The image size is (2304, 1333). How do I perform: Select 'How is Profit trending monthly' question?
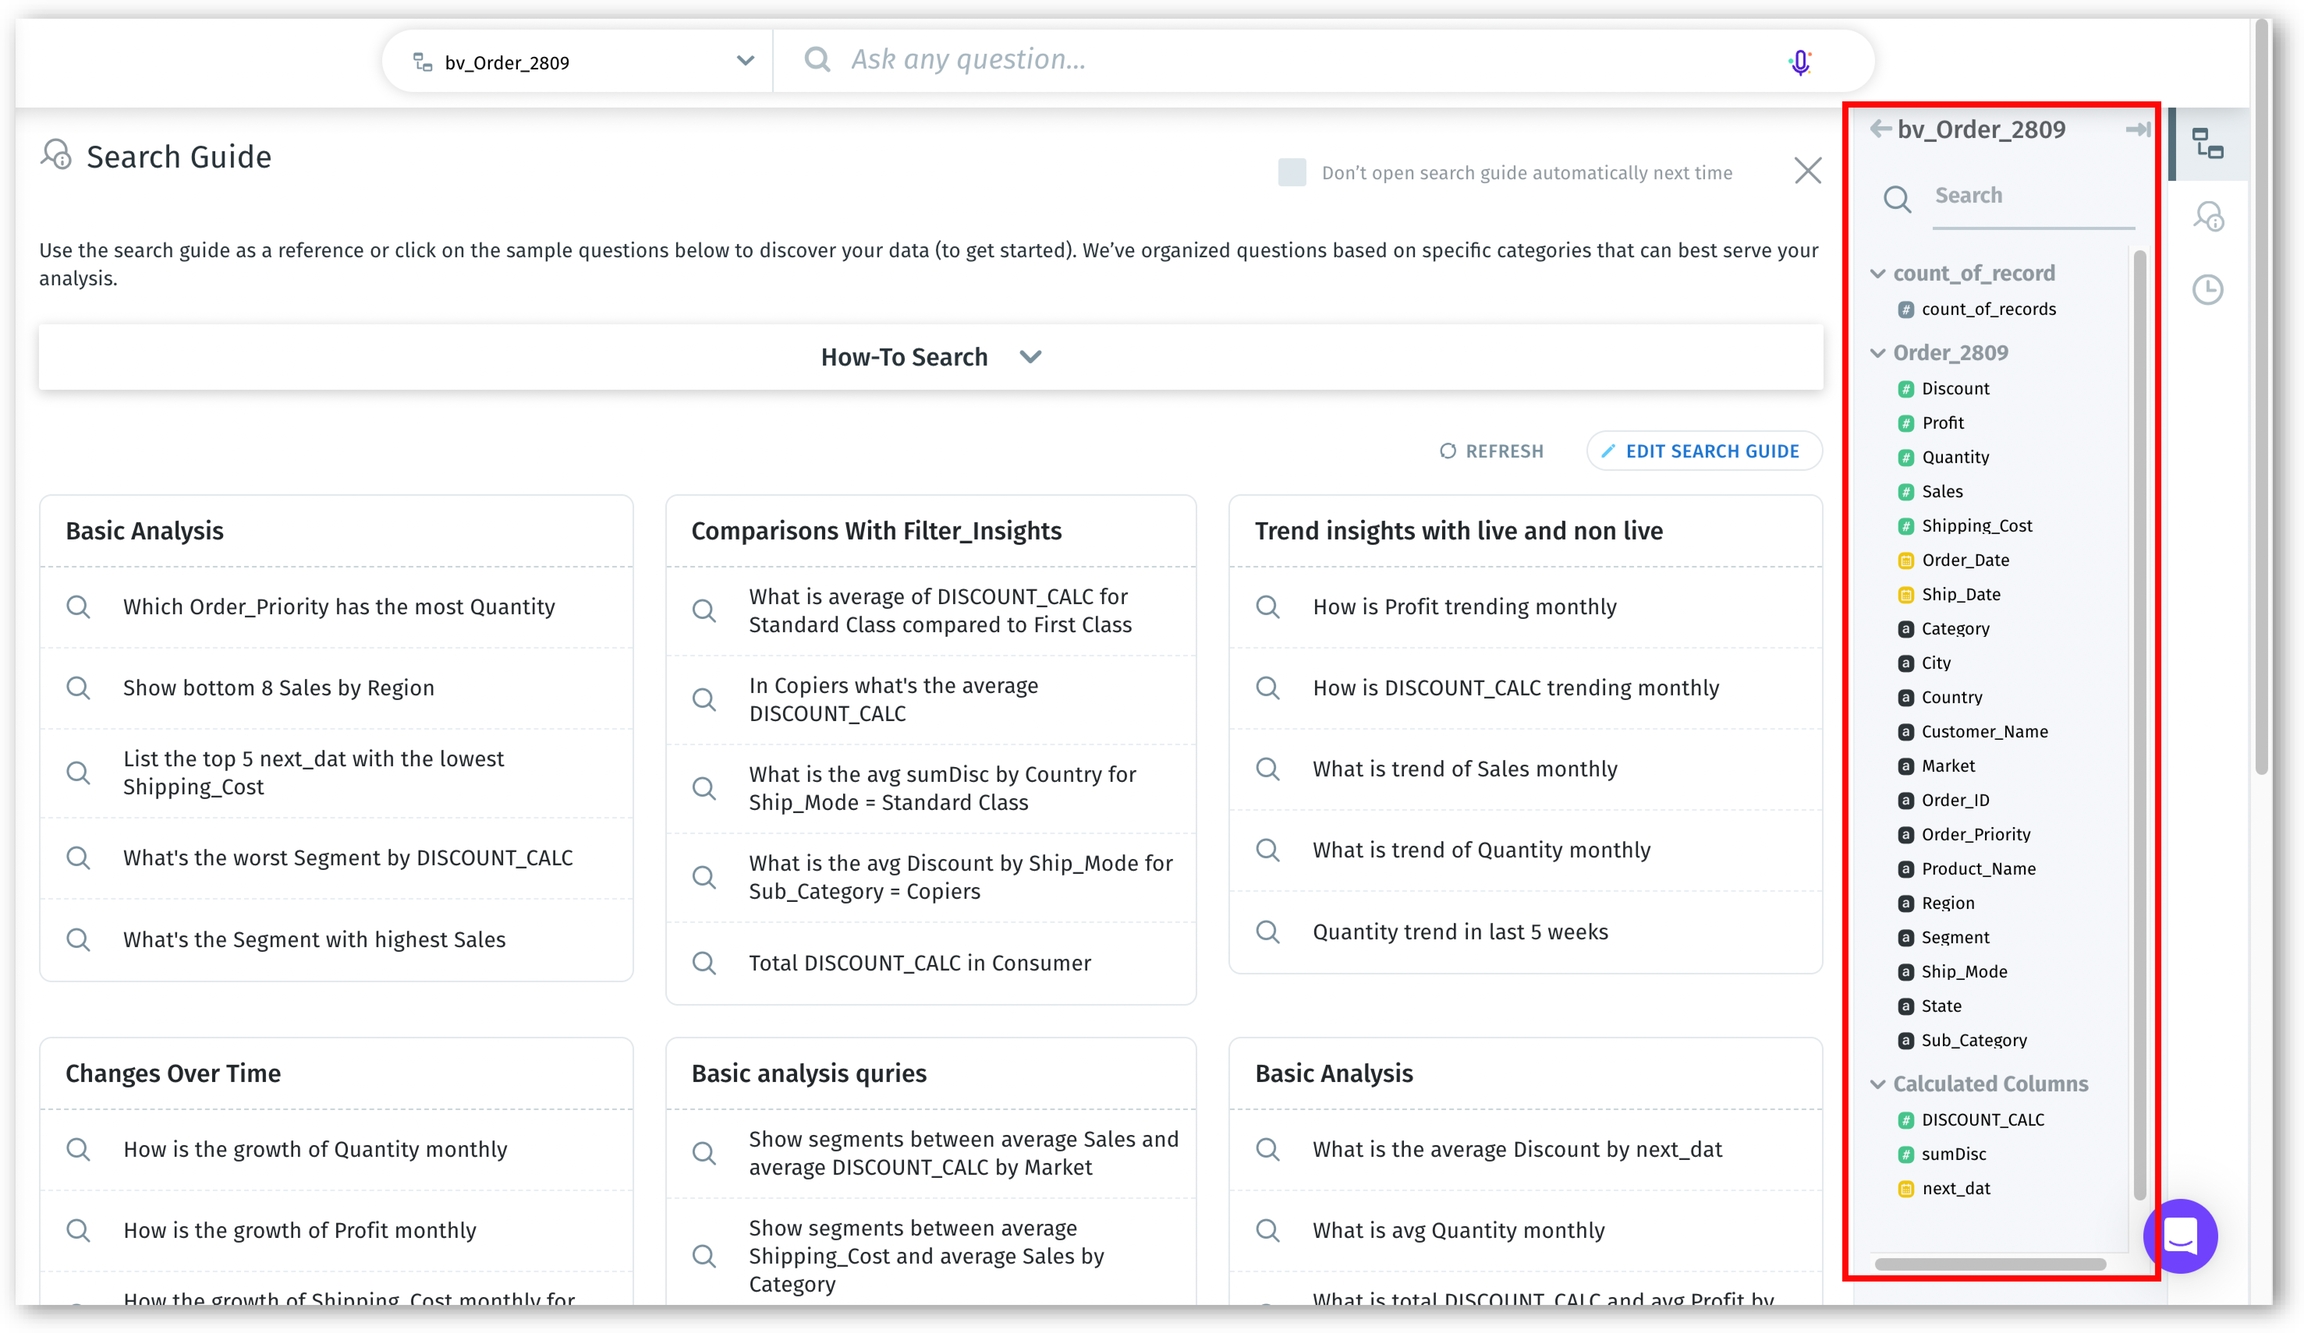tap(1464, 607)
